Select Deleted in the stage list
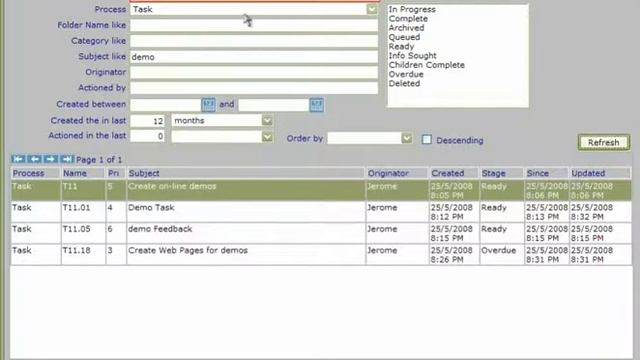 (x=404, y=83)
